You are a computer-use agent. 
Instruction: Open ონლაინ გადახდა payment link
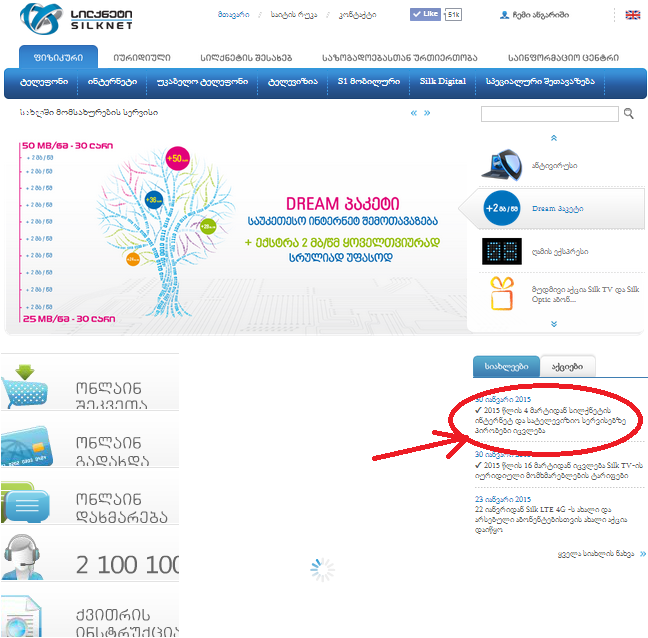pos(112,451)
